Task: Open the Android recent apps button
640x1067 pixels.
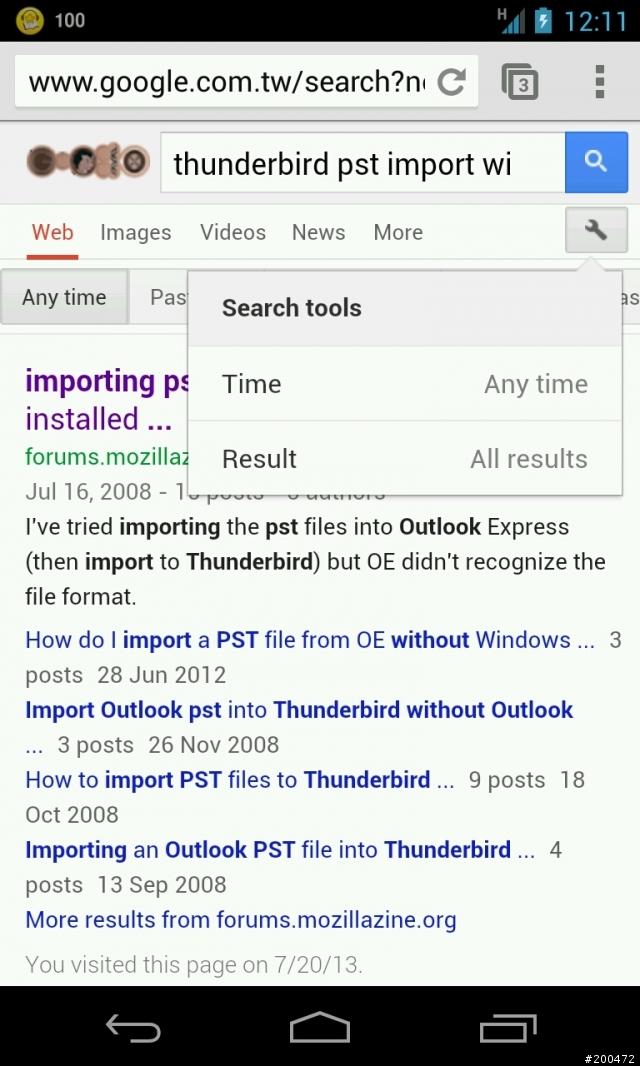Action: point(507,1026)
